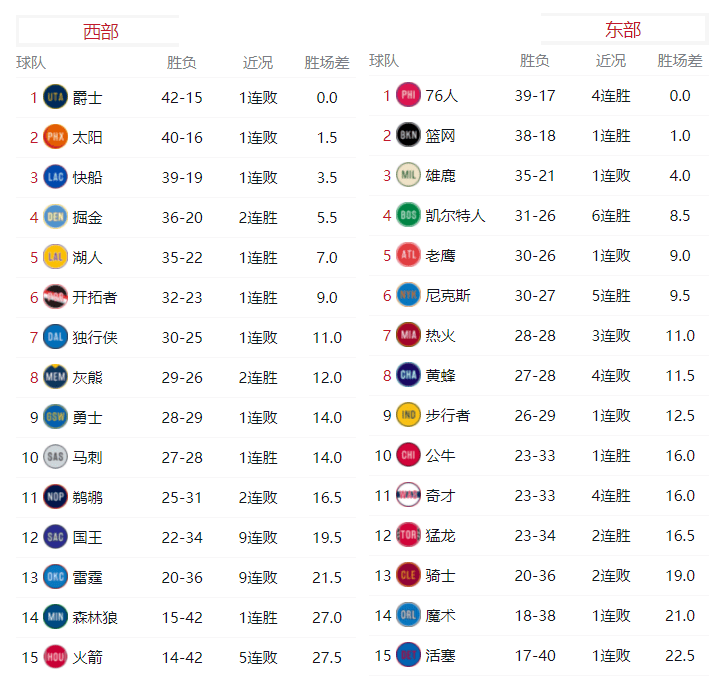The height and width of the screenshot is (688, 721).
Task: Switch to the 西部 conference tab
Action: (99, 32)
